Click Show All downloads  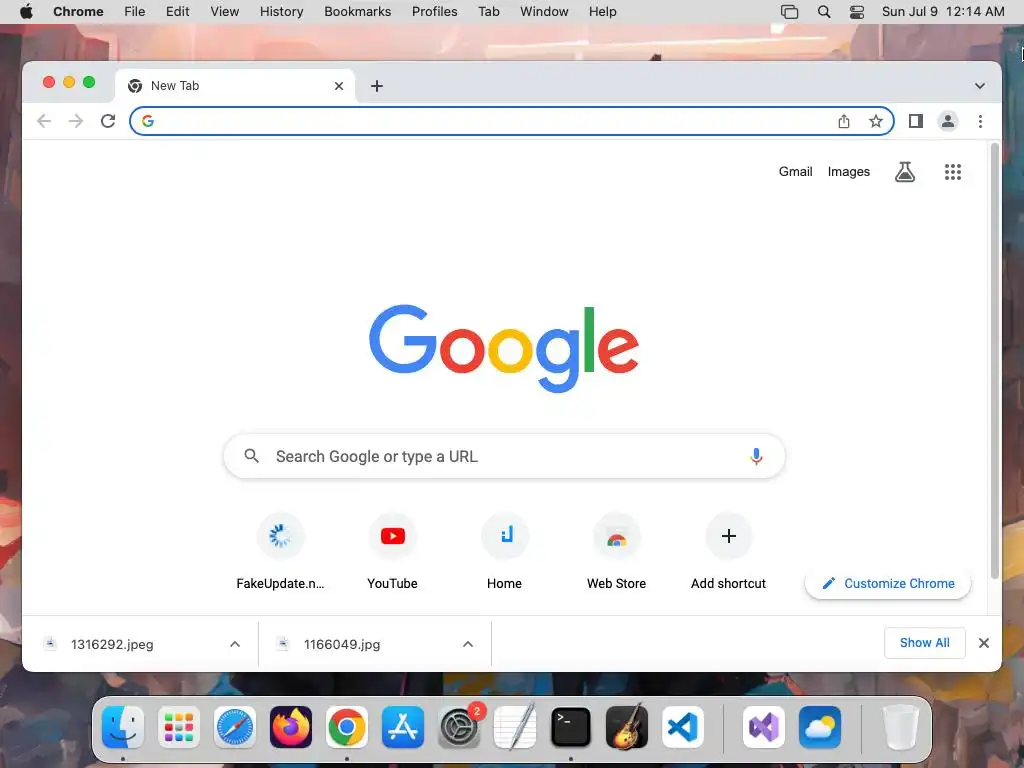point(924,643)
